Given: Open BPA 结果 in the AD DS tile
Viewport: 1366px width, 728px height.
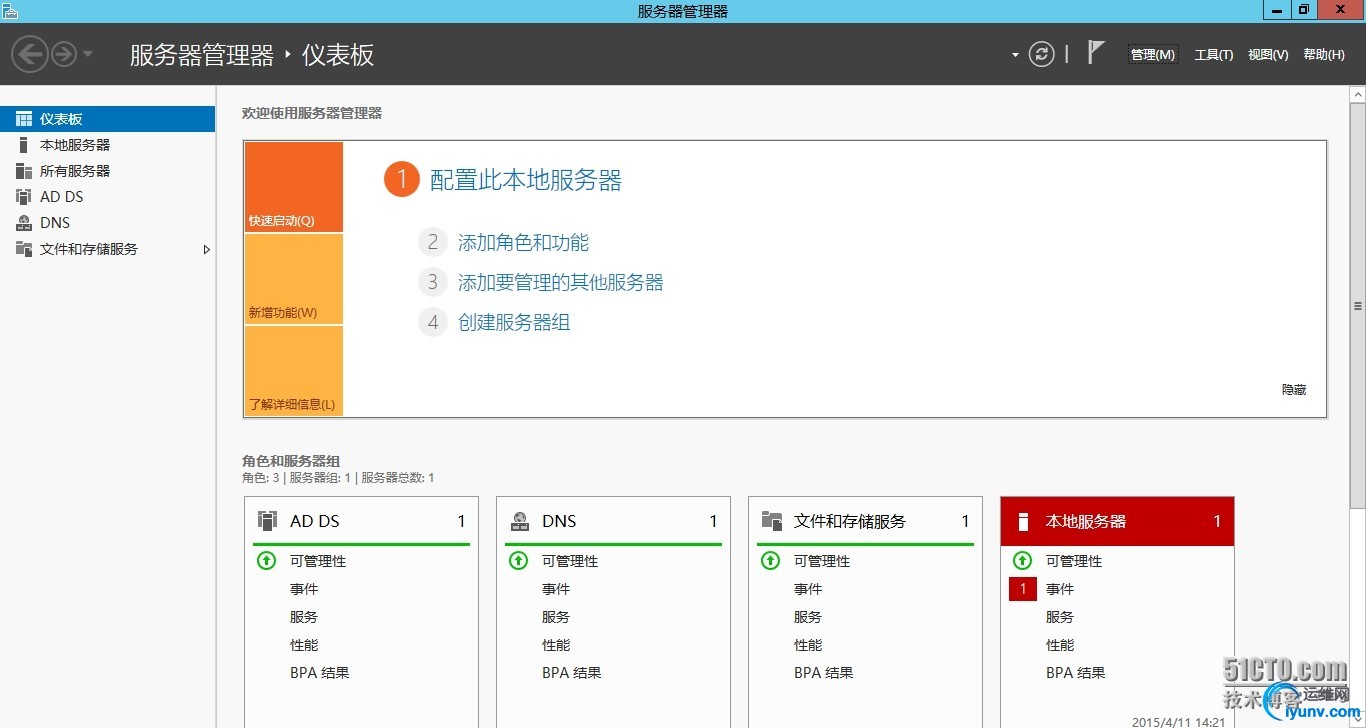Looking at the screenshot, I should (x=320, y=673).
